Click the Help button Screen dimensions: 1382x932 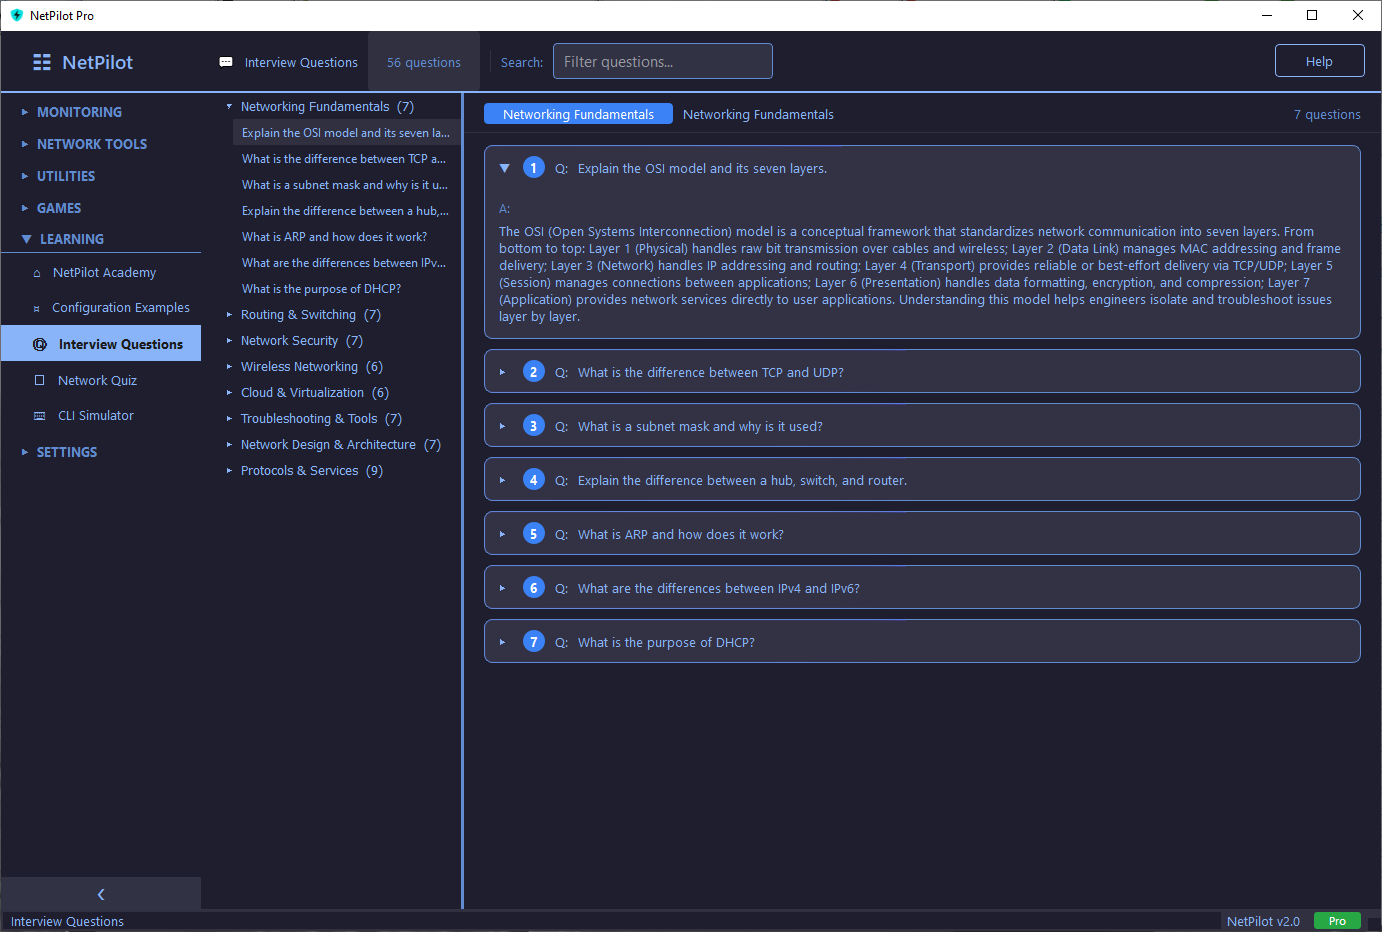coord(1319,61)
